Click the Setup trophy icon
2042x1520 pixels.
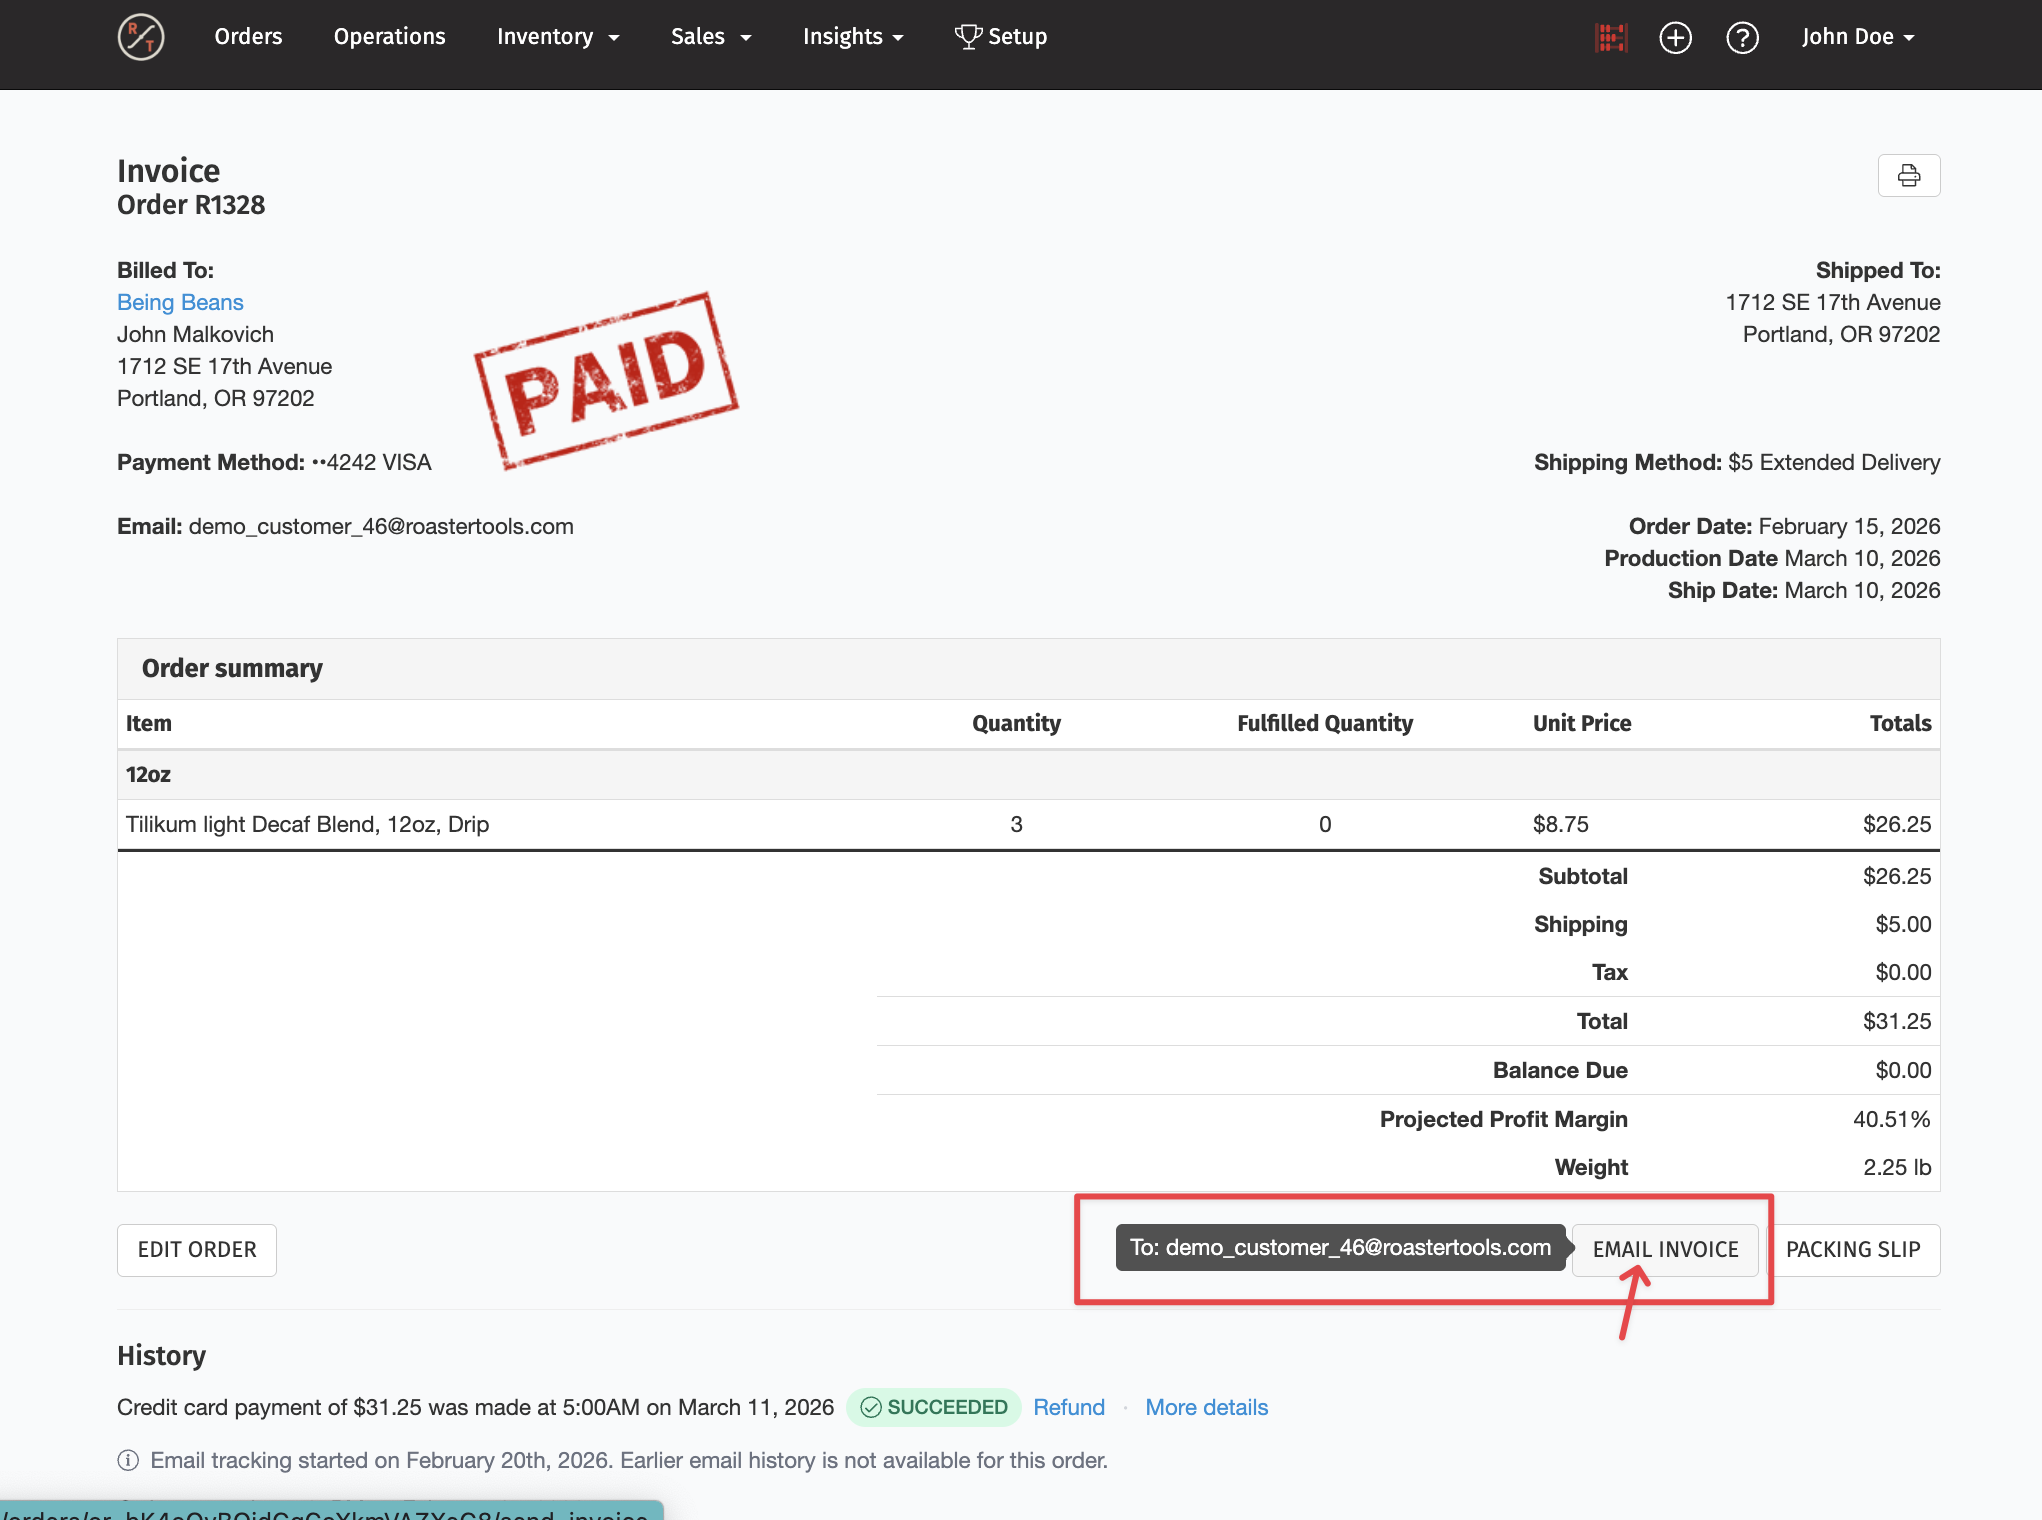point(967,37)
